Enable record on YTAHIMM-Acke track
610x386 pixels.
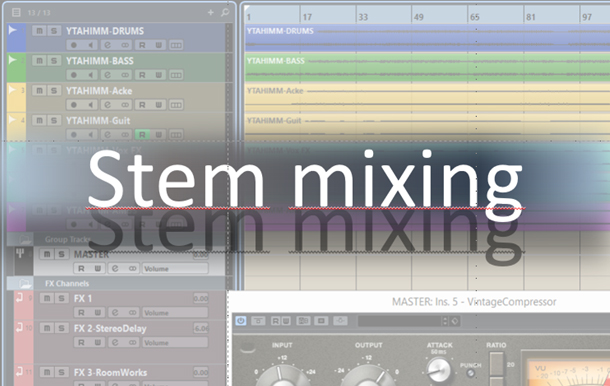point(74,105)
